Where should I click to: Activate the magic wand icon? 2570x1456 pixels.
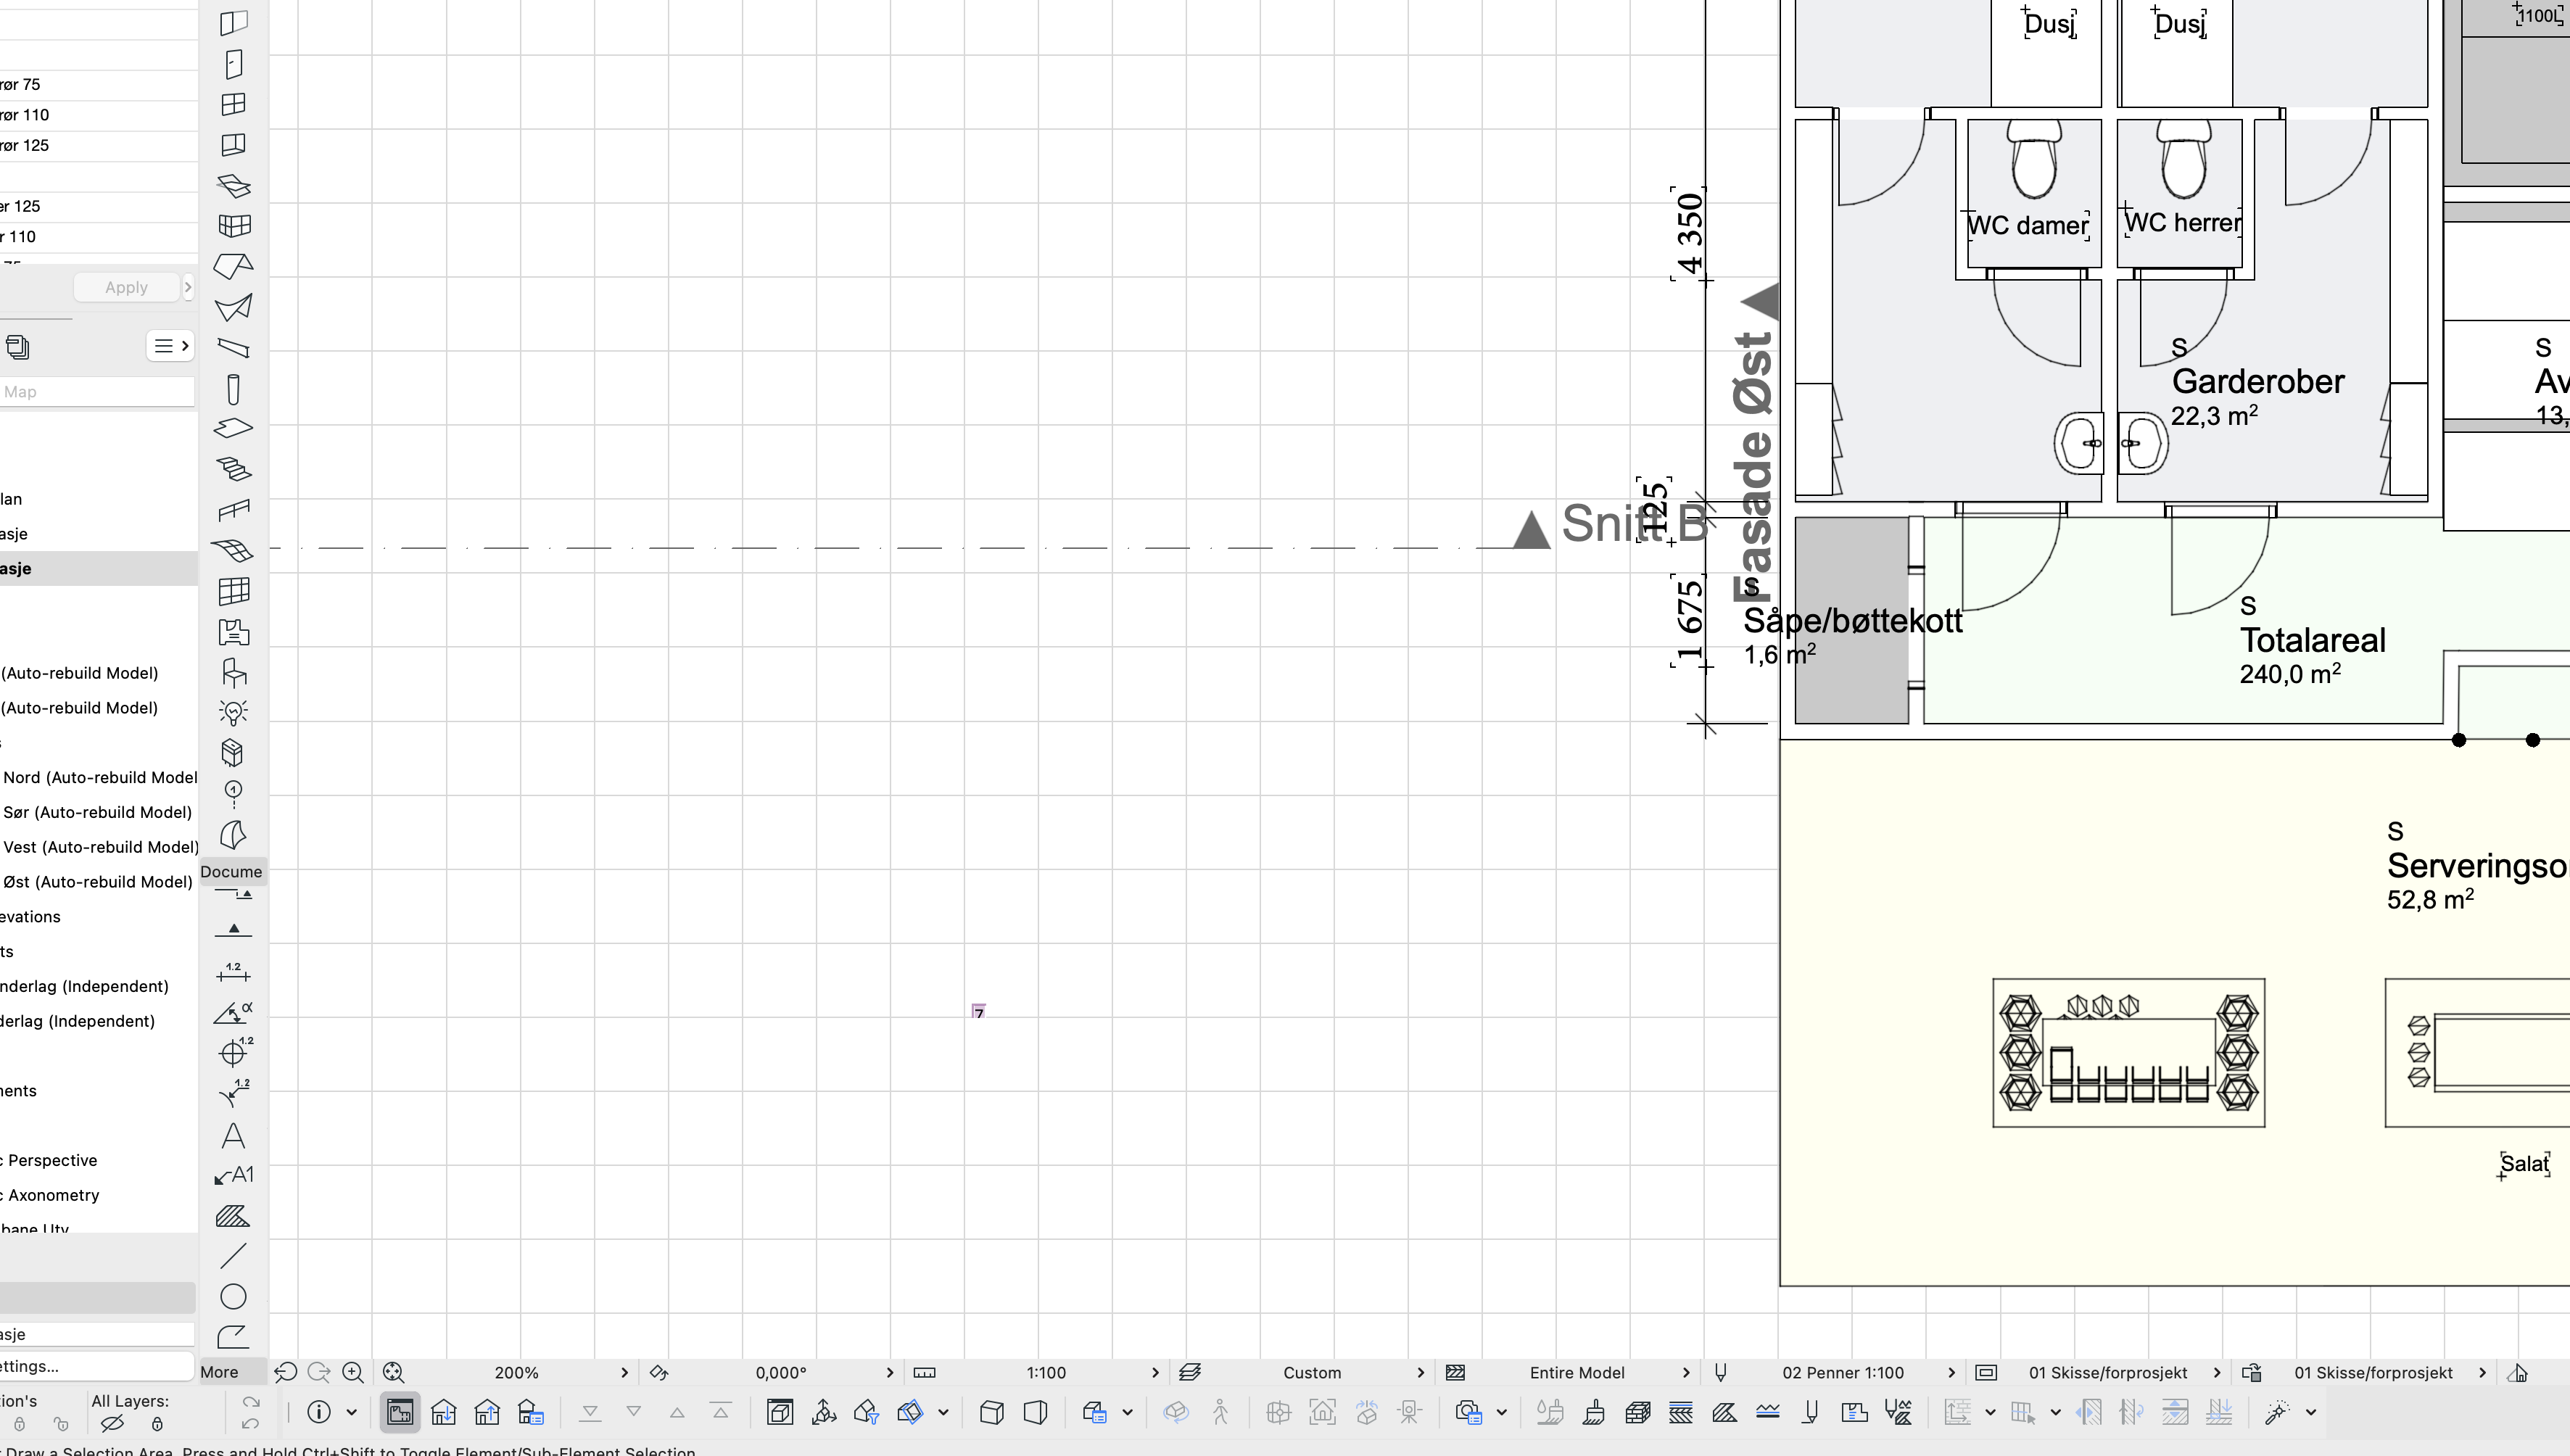(x=2277, y=1412)
